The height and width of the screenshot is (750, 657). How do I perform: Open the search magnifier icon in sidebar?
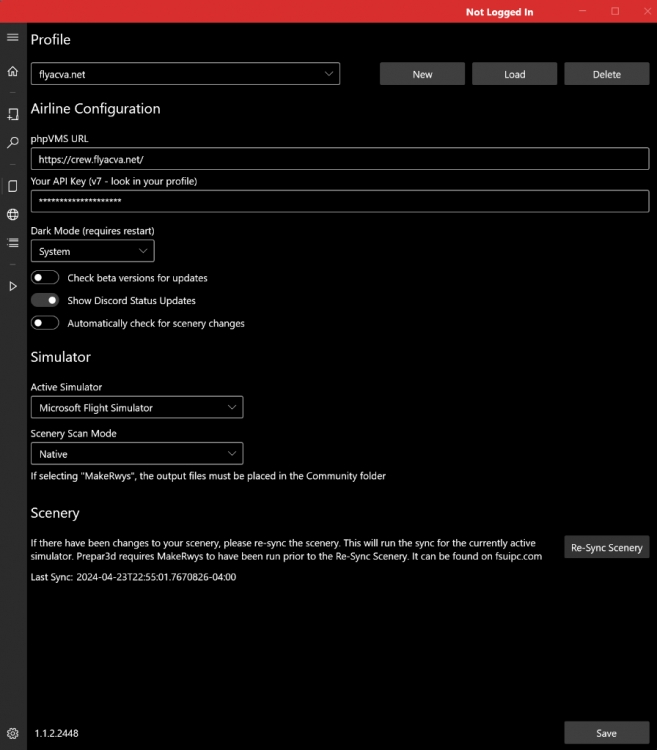click(13, 143)
